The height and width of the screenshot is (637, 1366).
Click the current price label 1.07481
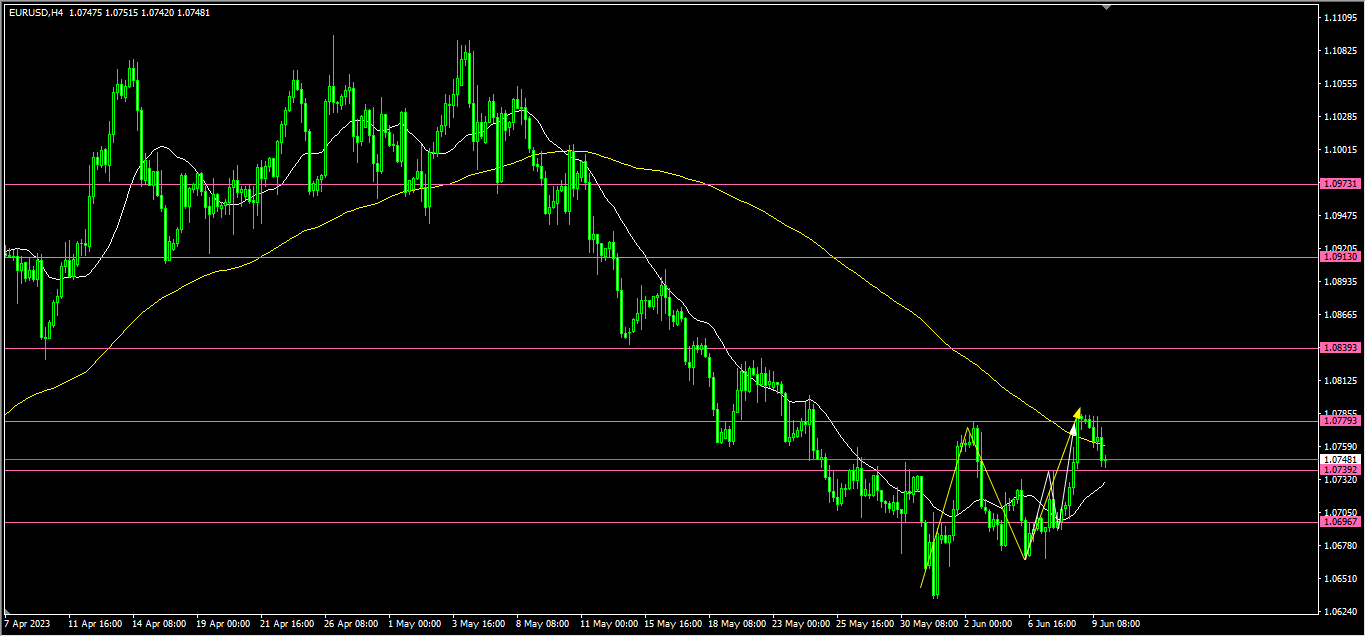click(x=1340, y=460)
